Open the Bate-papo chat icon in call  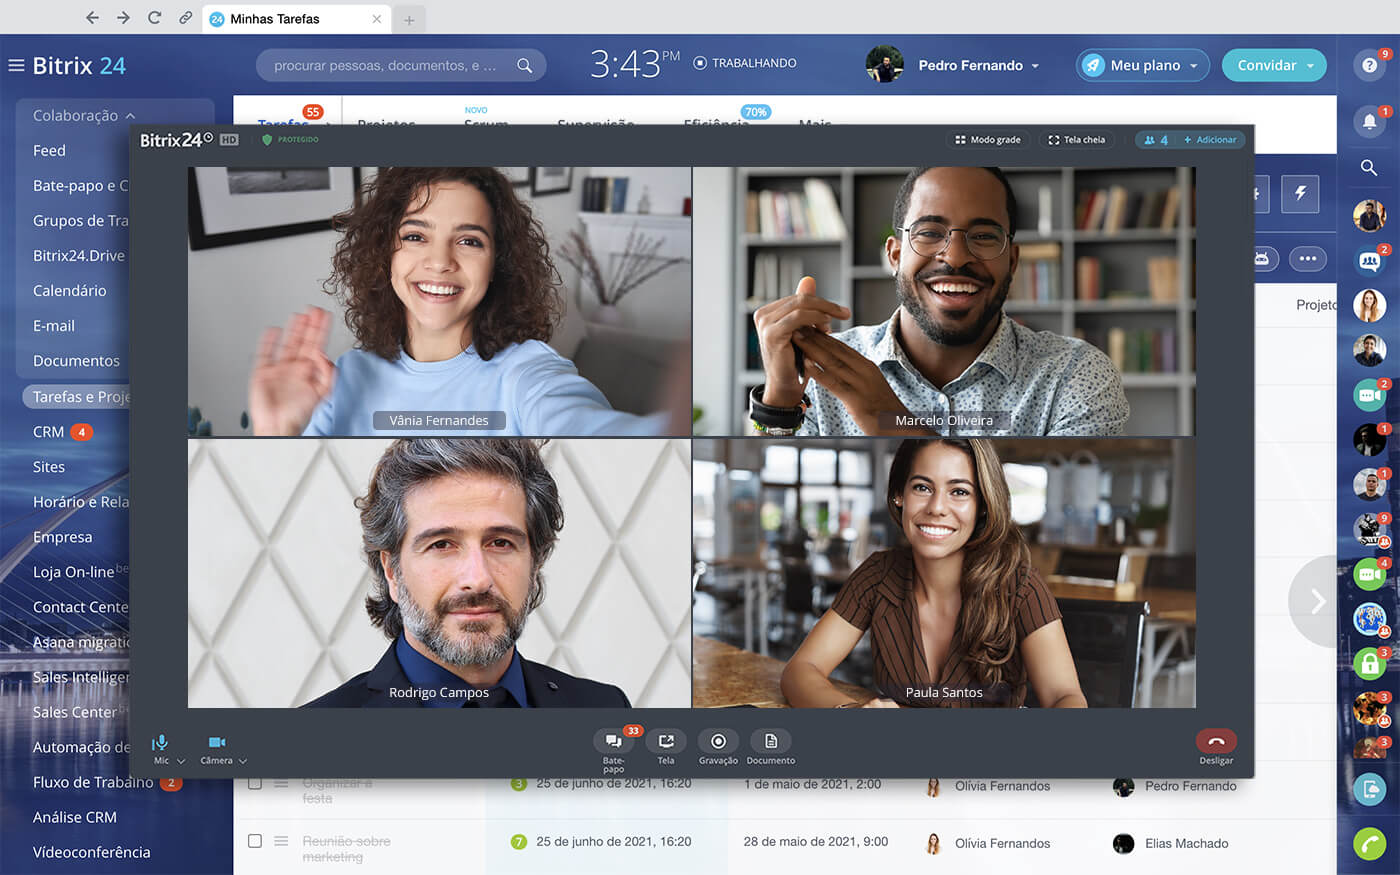pyautogui.click(x=613, y=742)
